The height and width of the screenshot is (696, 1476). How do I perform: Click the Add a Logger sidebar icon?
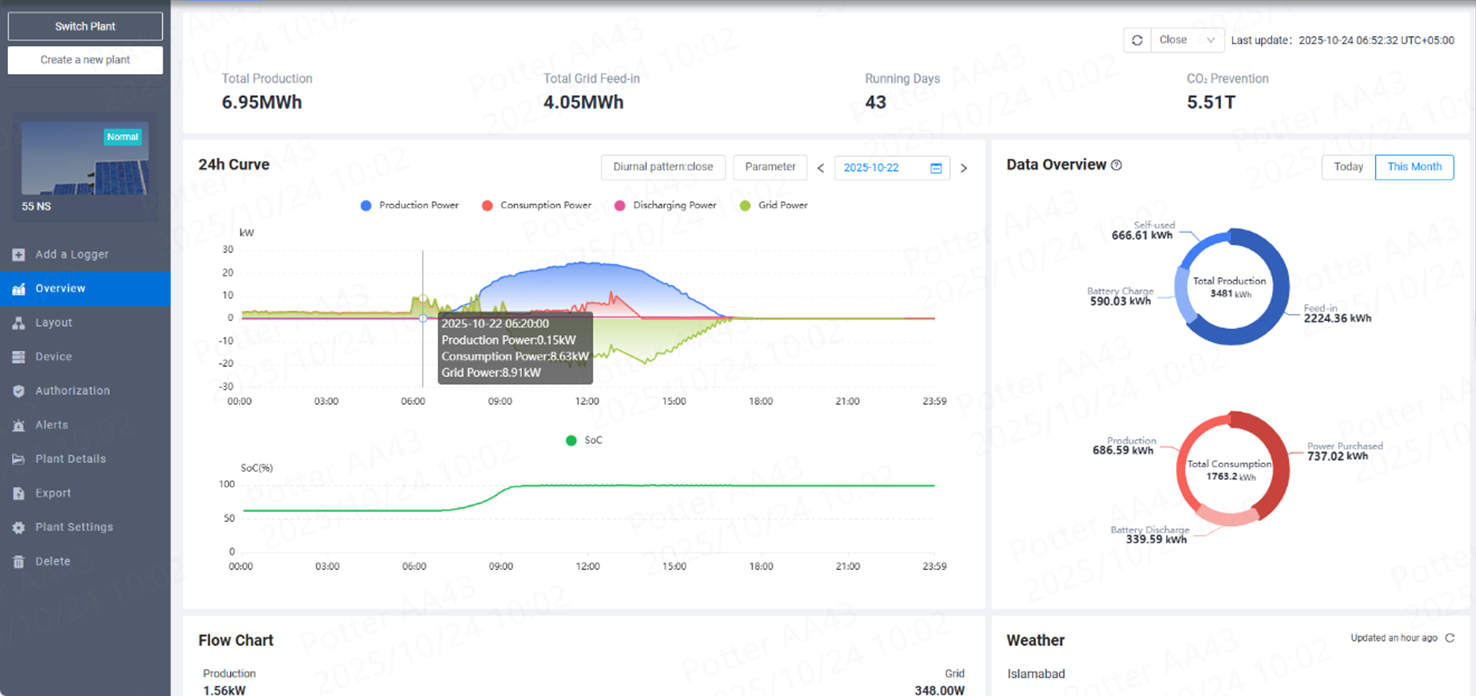tap(18, 255)
